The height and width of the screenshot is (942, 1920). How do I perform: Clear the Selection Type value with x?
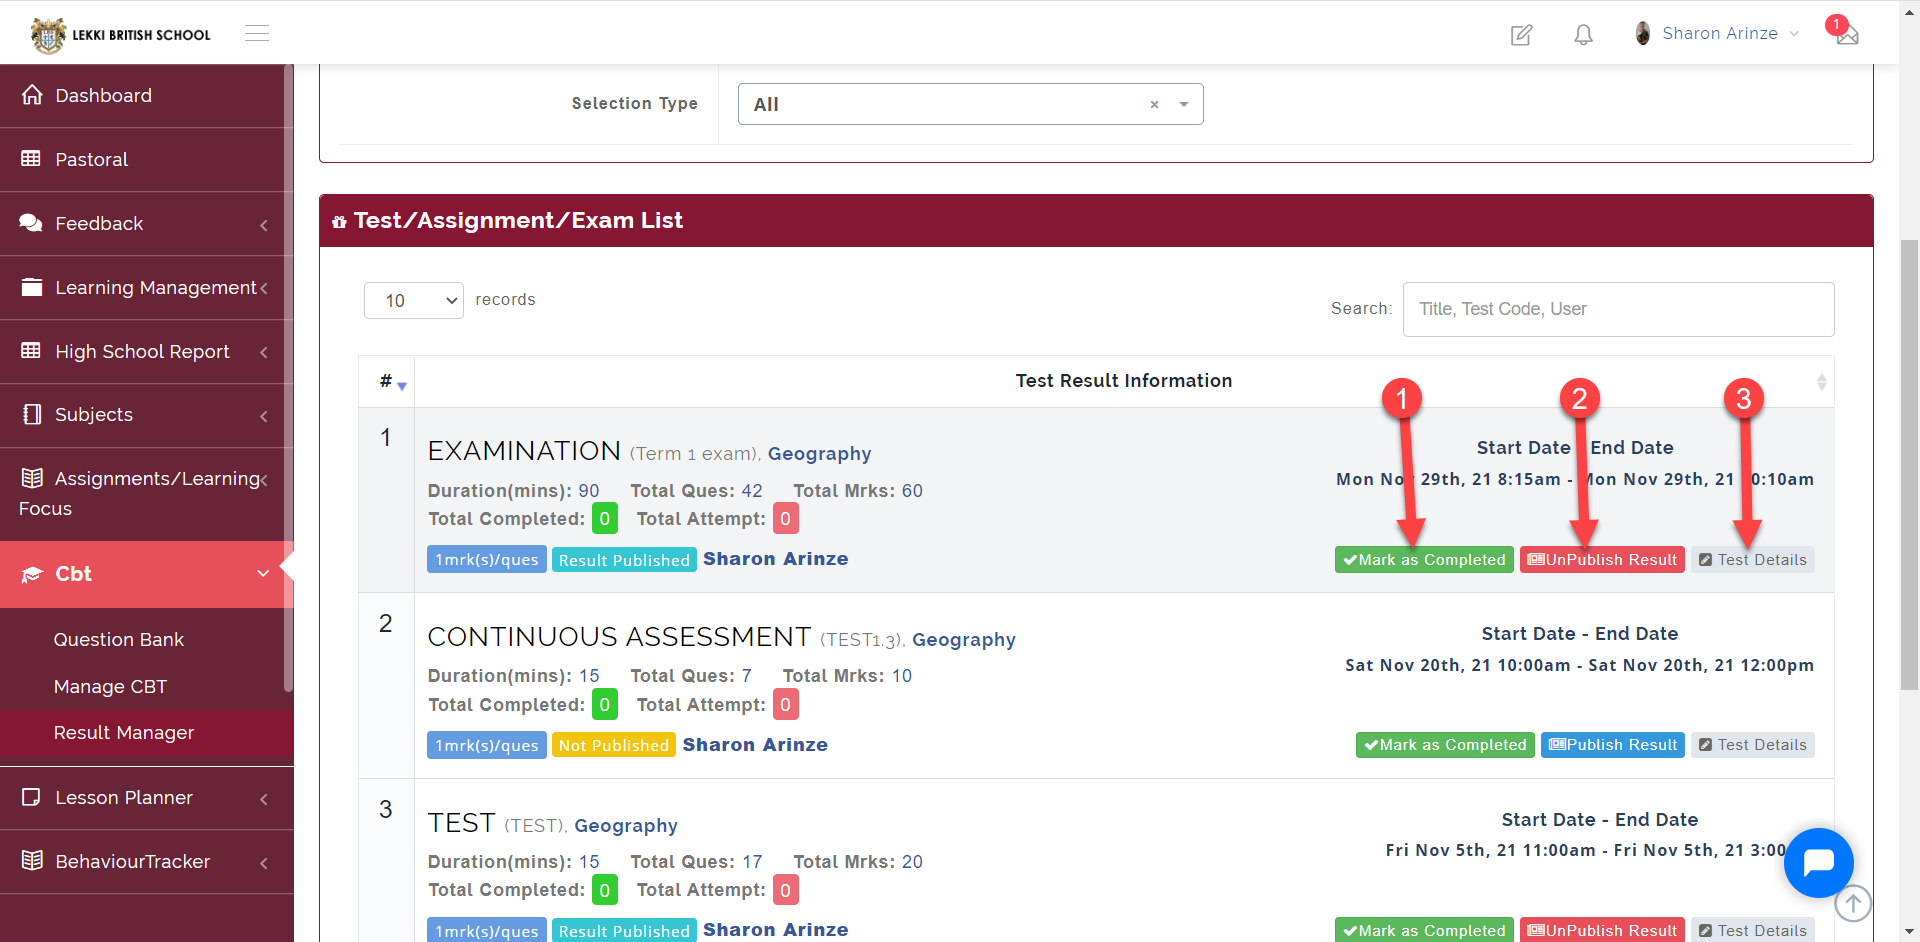tap(1154, 104)
